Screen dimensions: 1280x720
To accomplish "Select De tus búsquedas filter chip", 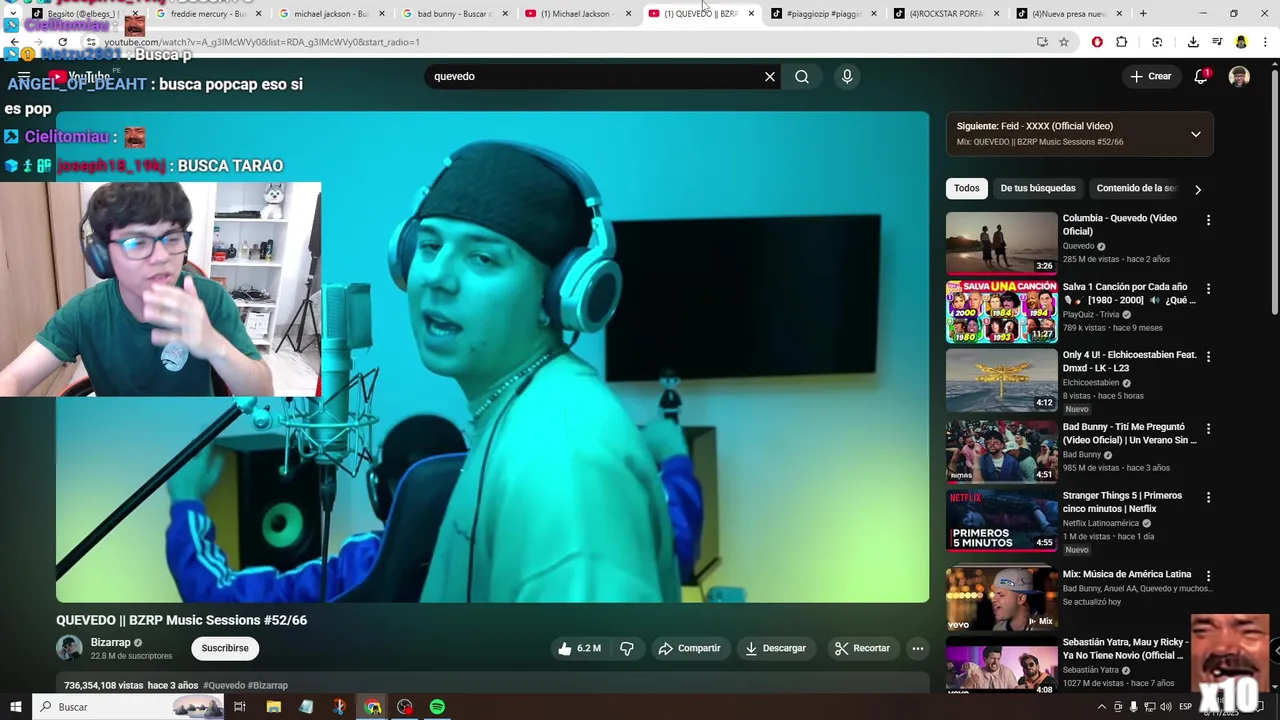I will coord(1038,188).
